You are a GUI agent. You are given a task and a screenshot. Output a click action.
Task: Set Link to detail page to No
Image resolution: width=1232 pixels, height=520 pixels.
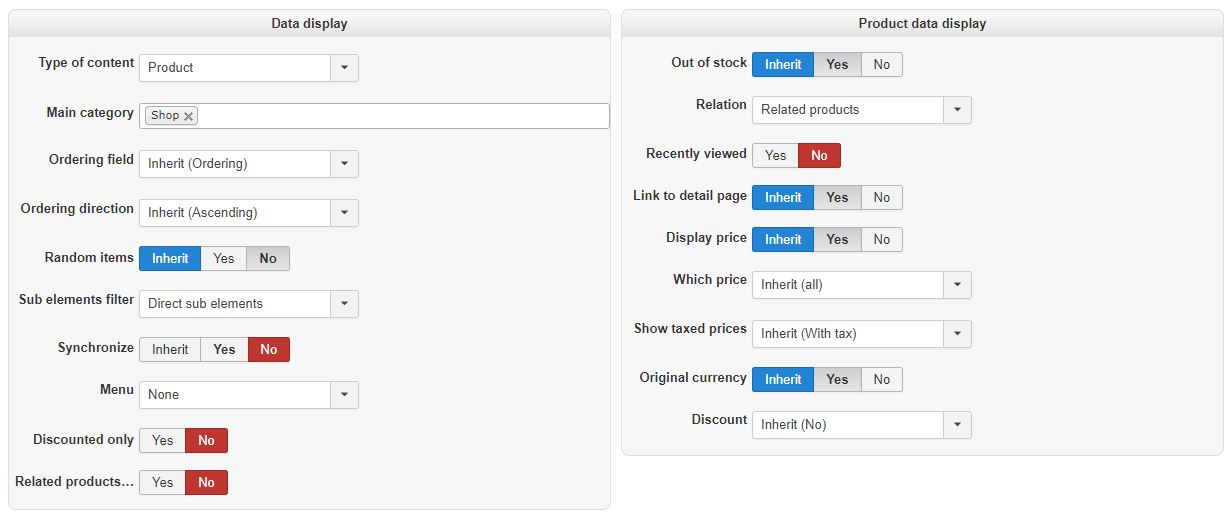(x=881, y=198)
